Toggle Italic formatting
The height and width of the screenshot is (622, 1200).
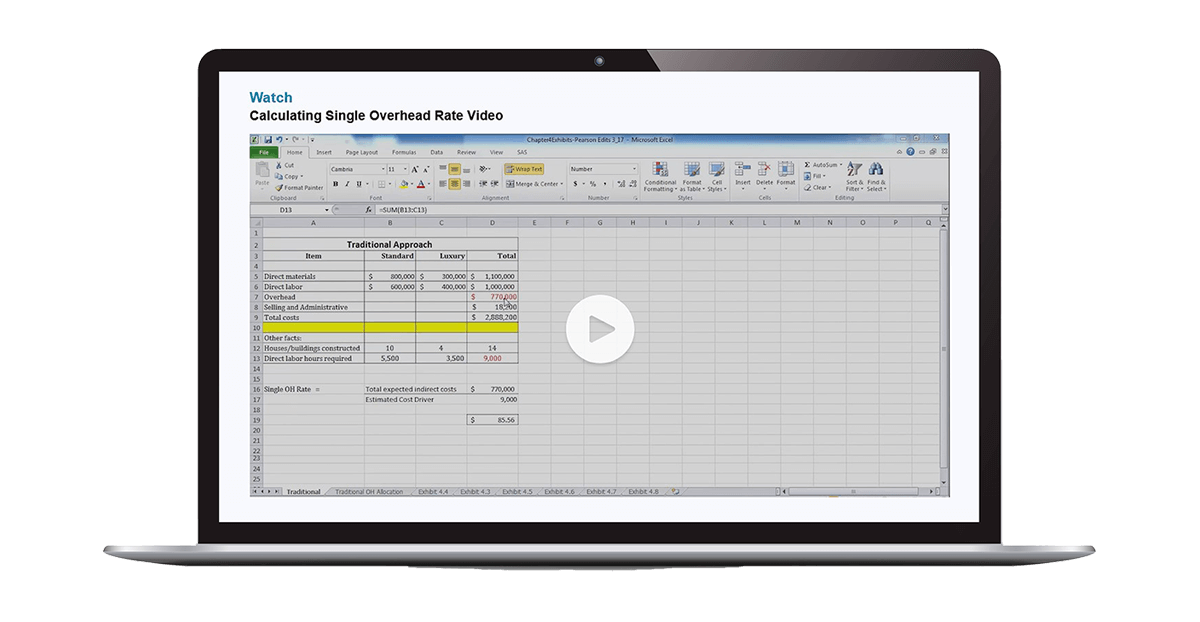pyautogui.click(x=347, y=184)
